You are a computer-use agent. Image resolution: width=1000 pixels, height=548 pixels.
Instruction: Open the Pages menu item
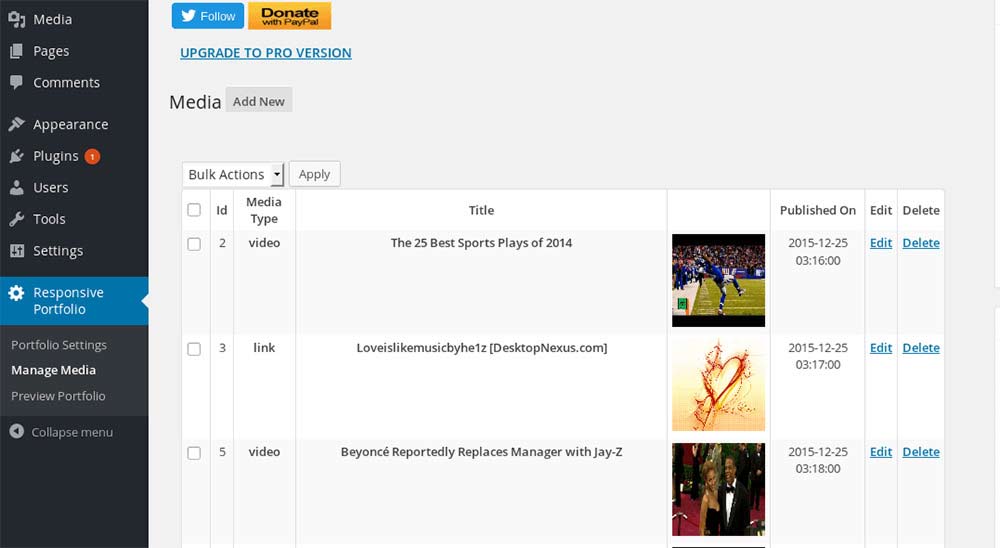51,51
